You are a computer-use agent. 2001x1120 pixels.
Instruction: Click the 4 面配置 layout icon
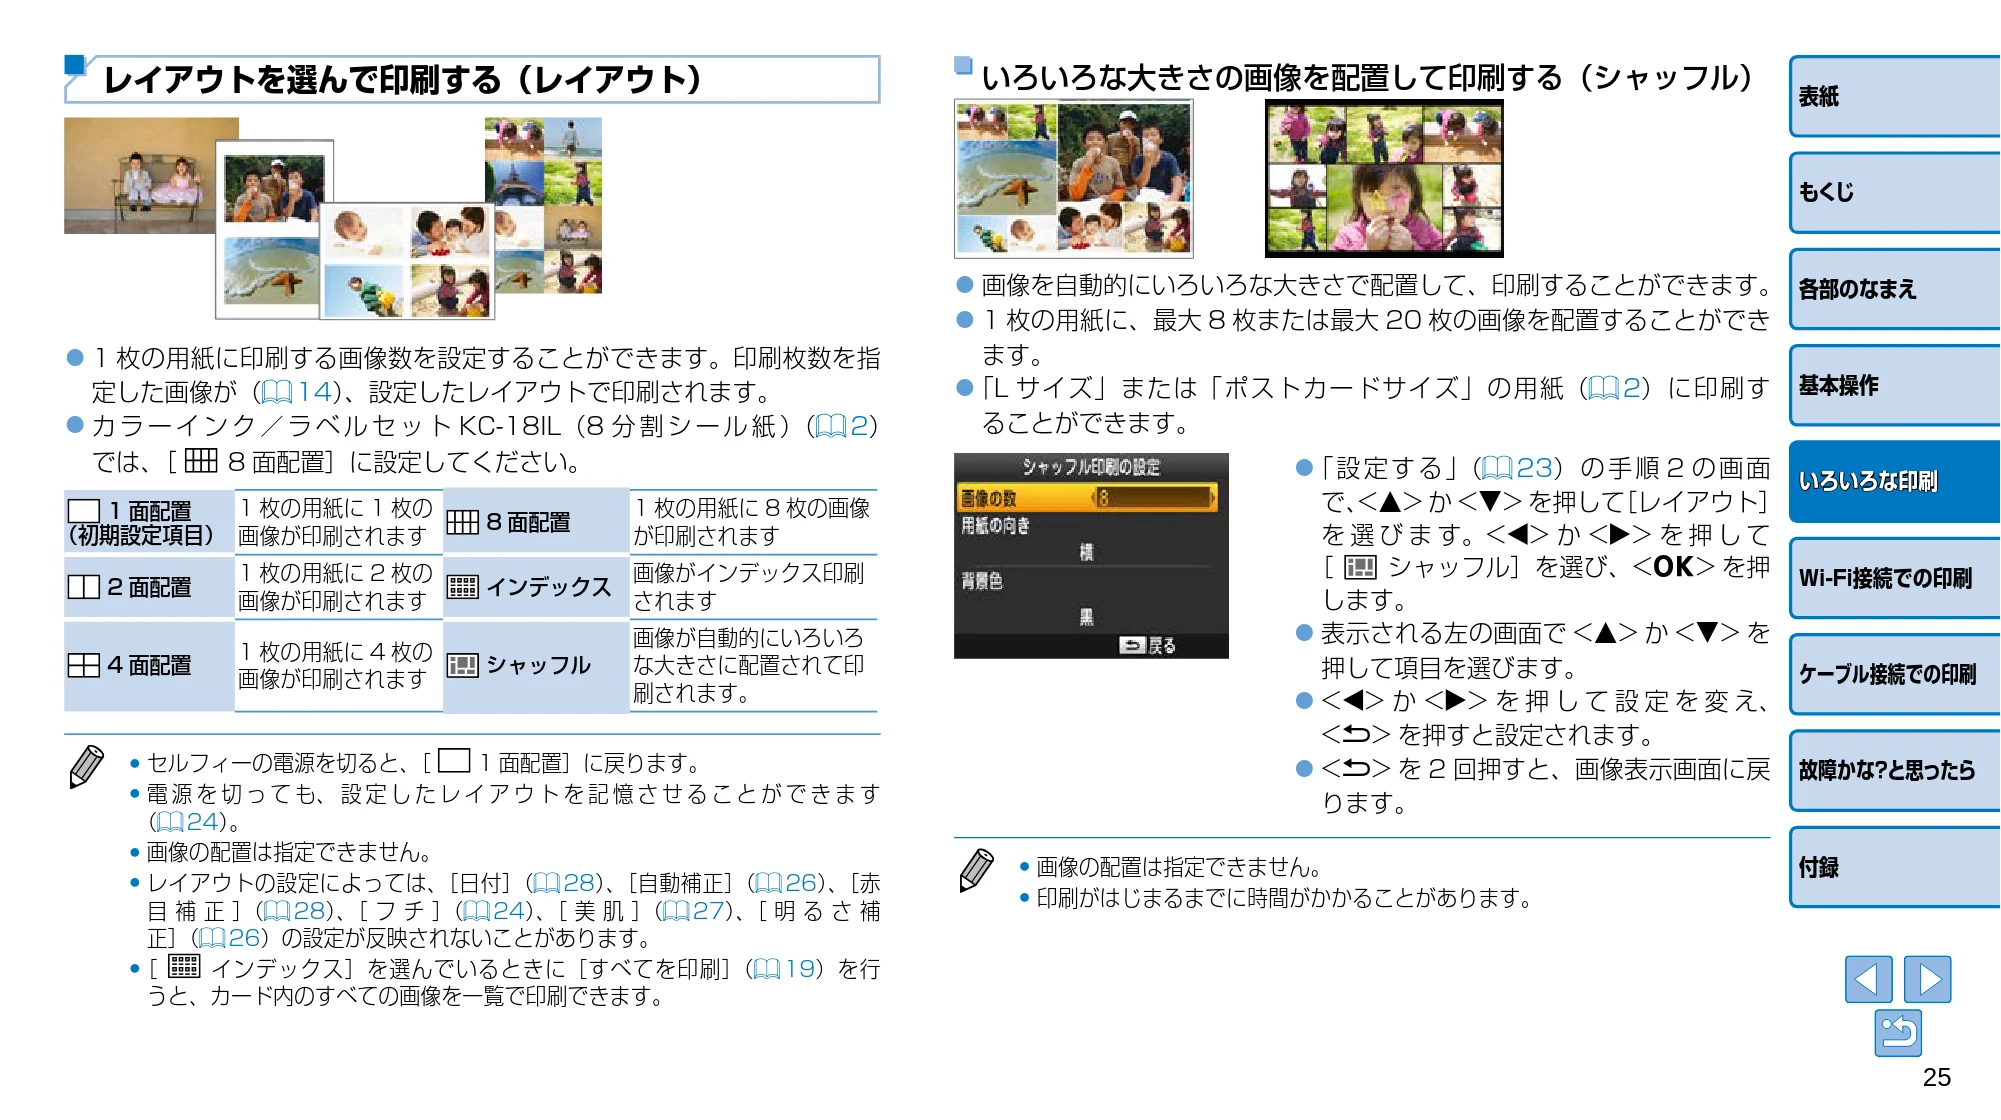(x=84, y=665)
